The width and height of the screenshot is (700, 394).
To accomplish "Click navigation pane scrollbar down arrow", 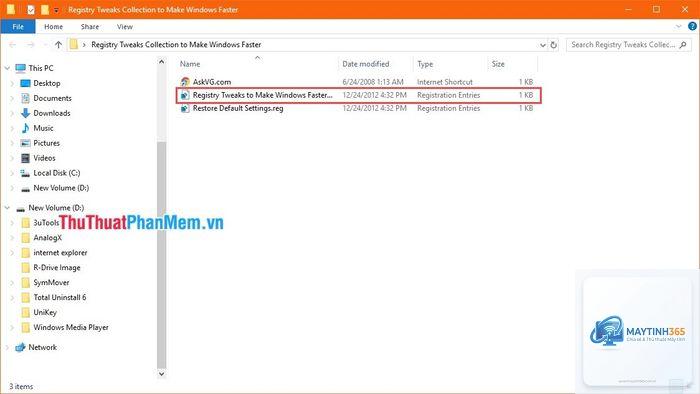I will 162,374.
